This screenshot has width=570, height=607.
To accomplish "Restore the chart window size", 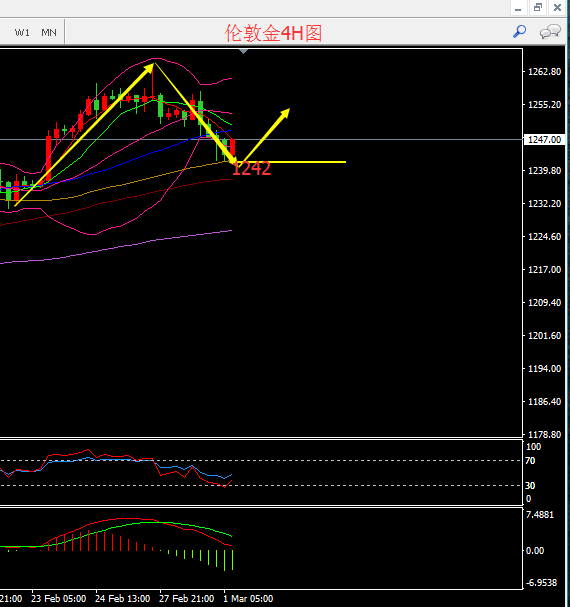I will [x=538, y=7].
